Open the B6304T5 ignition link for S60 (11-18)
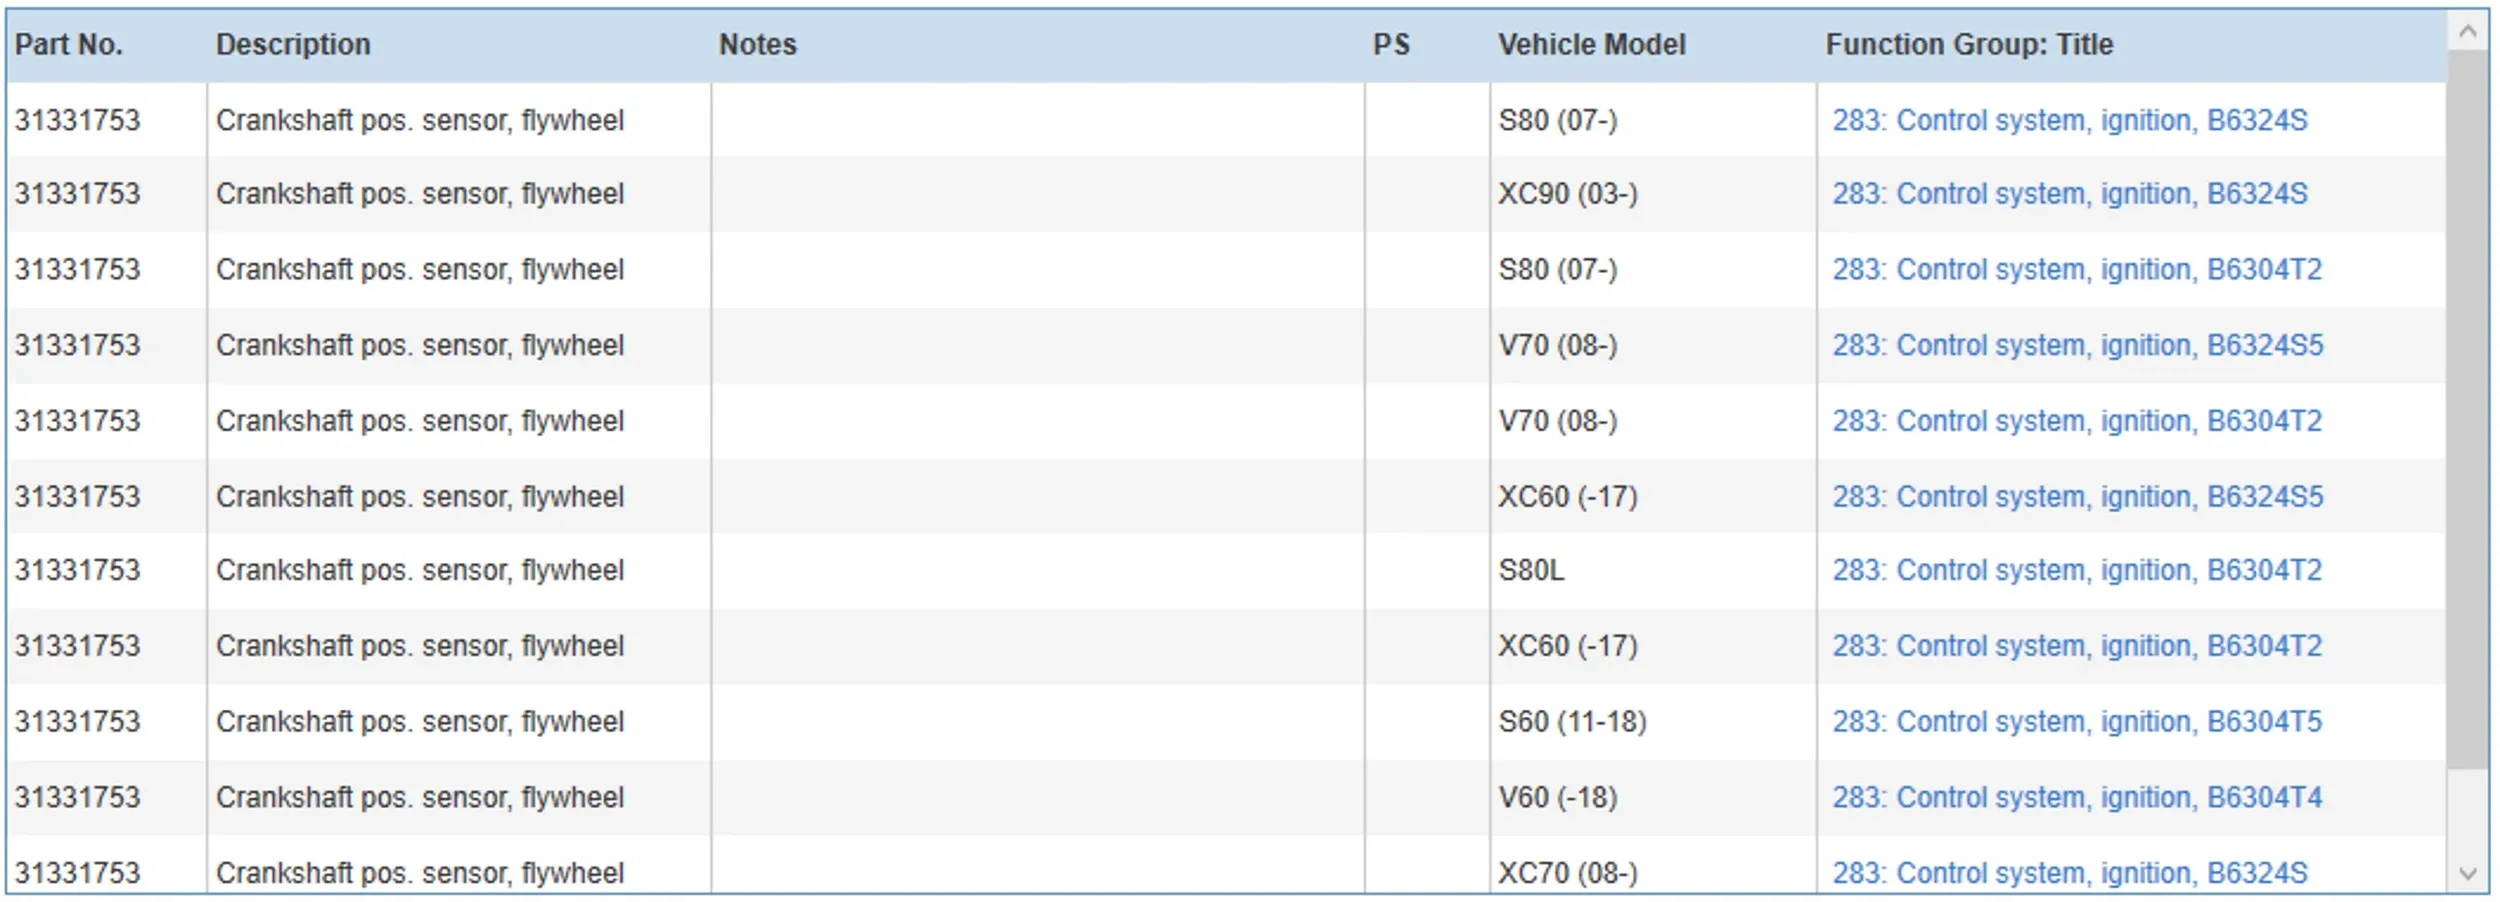This screenshot has height=902, width=2500. [2076, 722]
